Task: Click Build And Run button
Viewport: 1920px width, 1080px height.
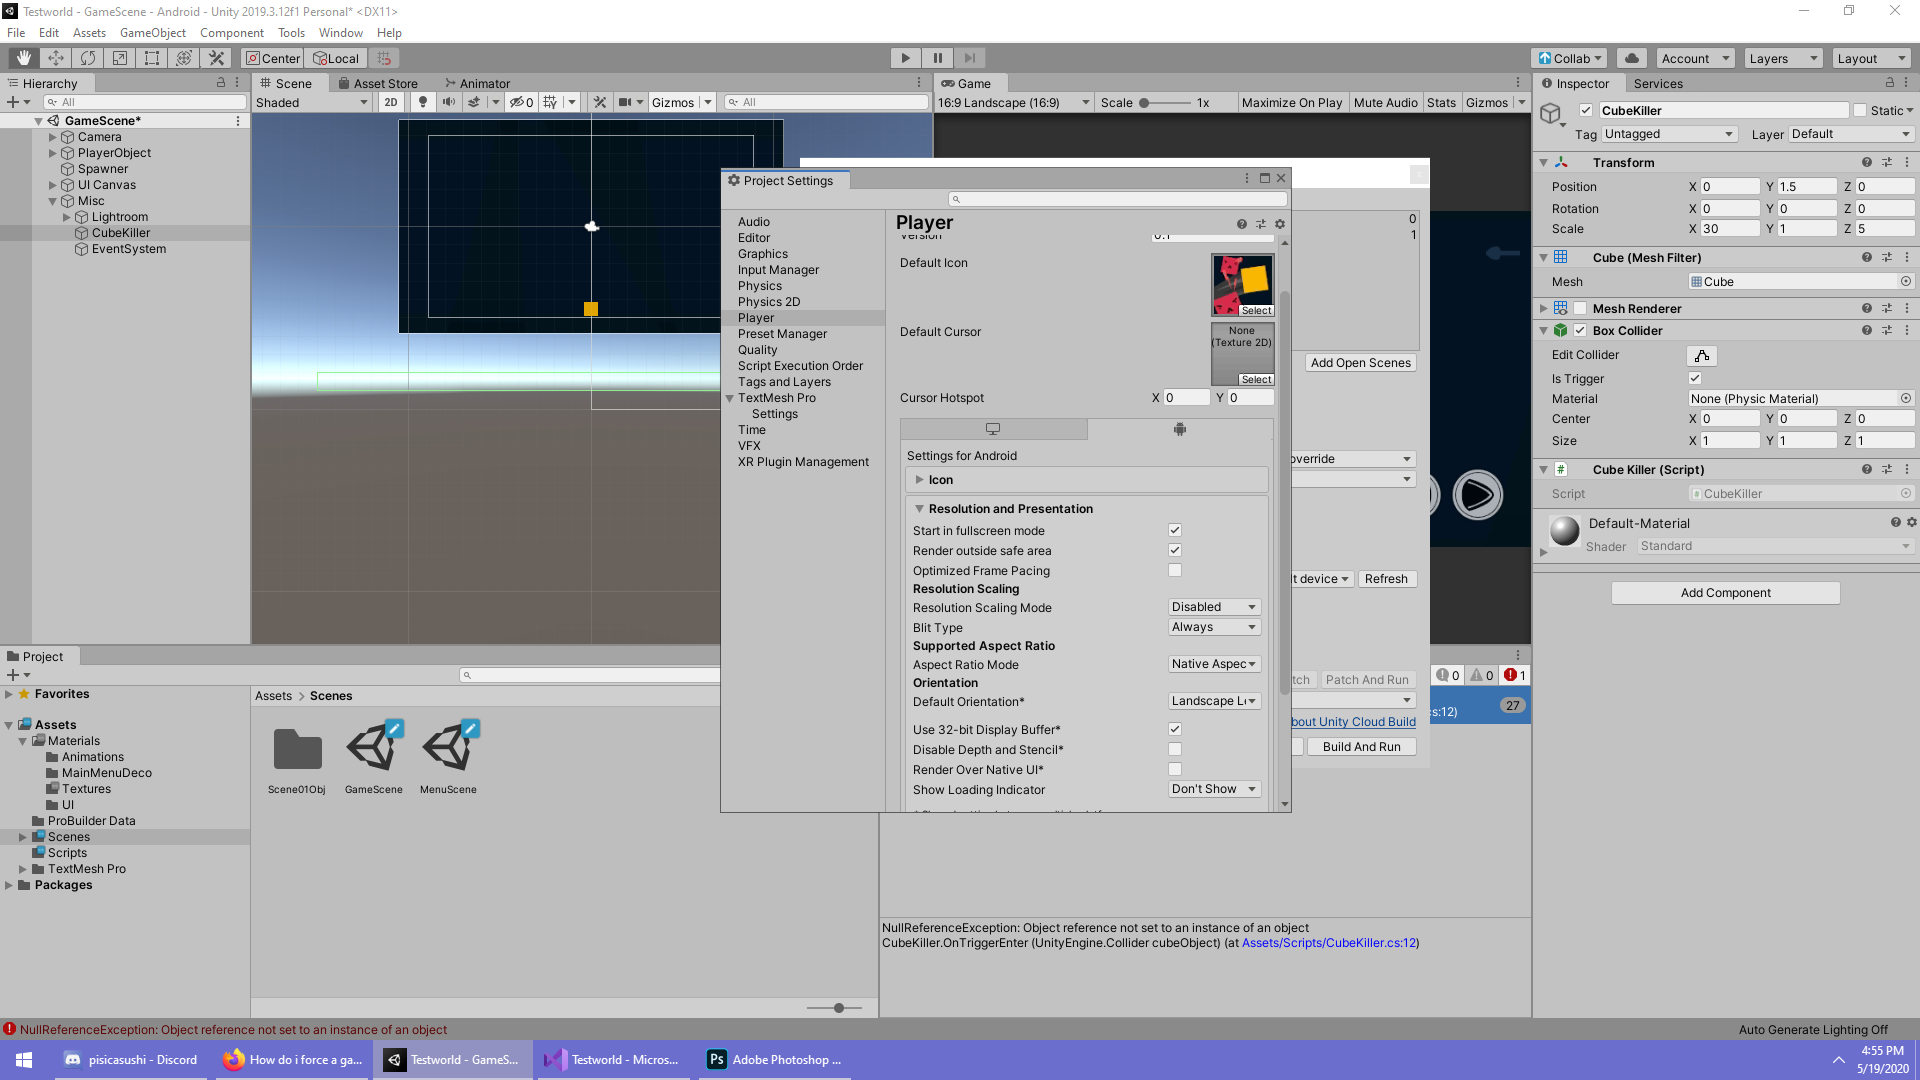Action: tap(1361, 747)
